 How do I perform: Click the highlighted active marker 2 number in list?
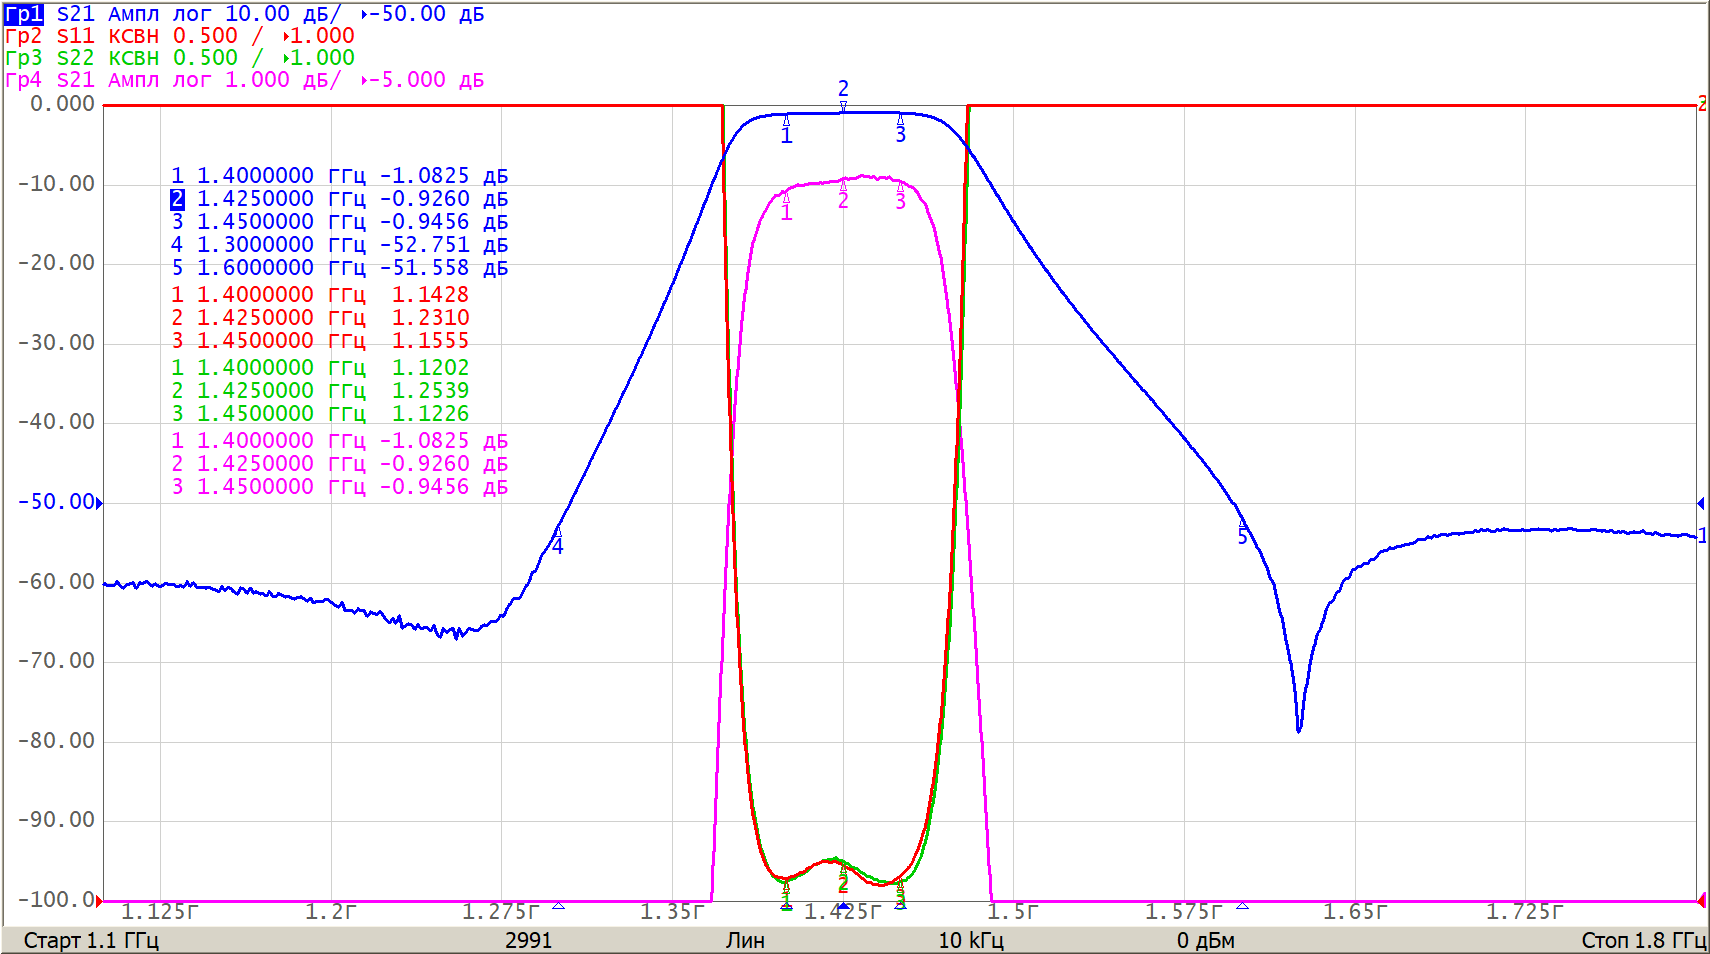177,199
